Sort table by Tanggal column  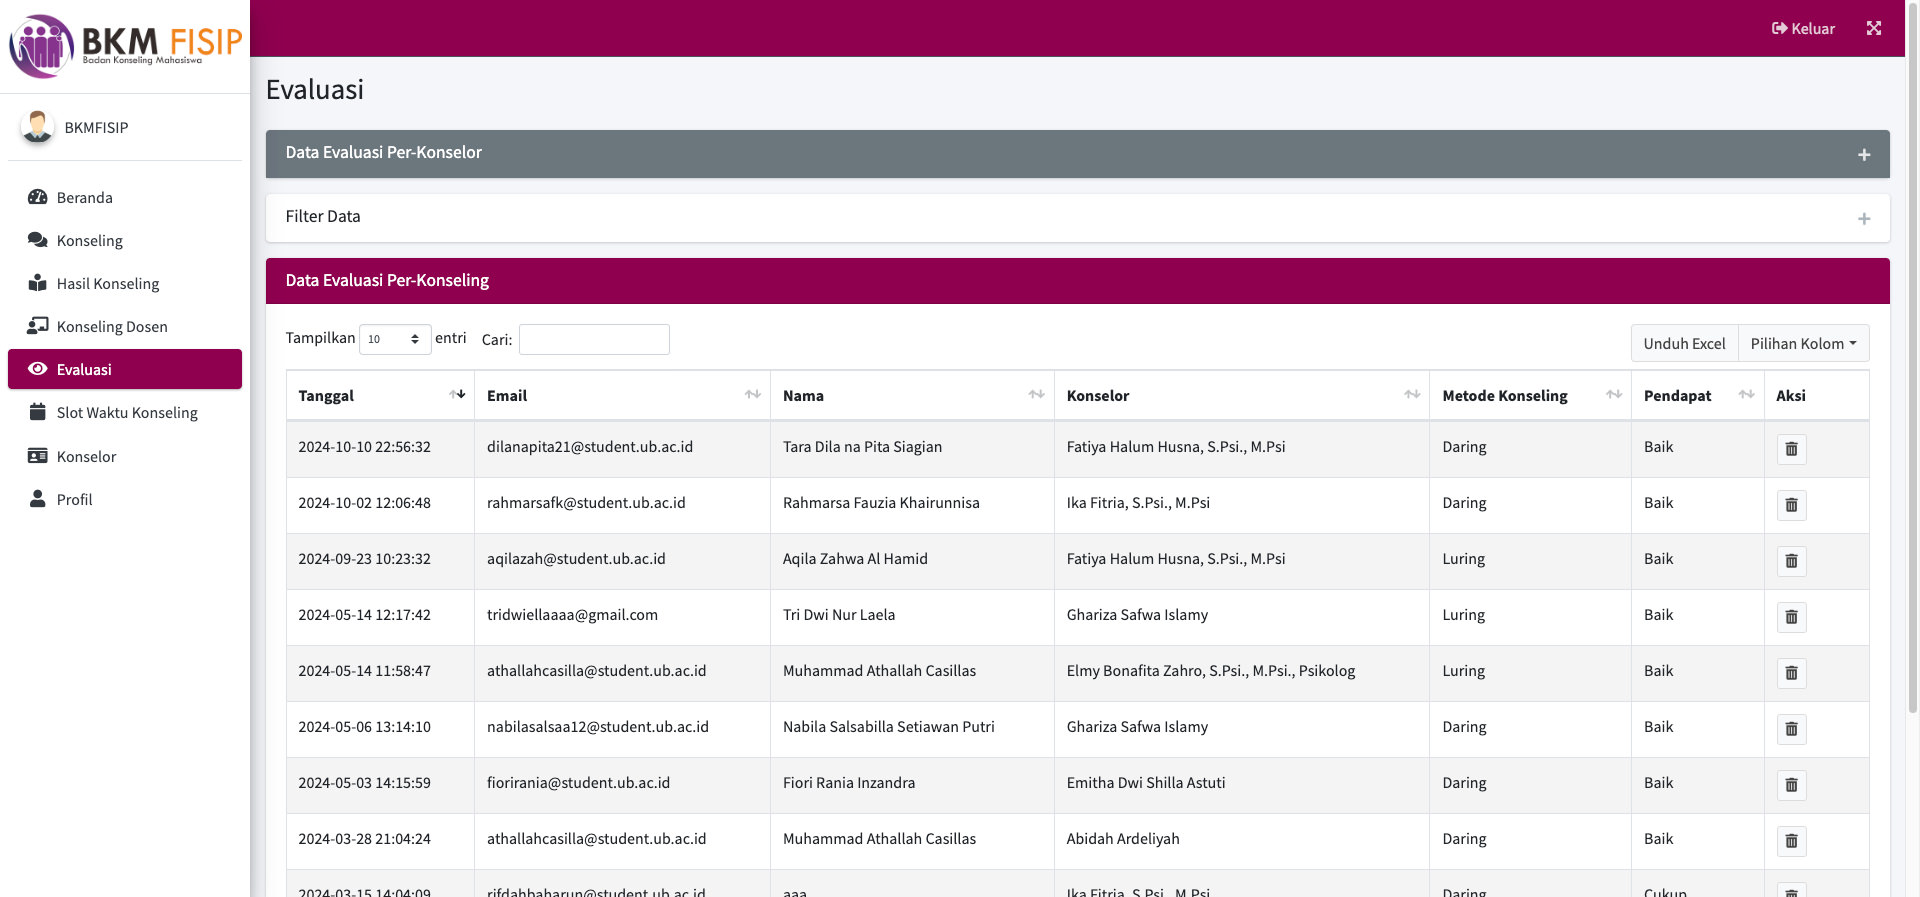pos(380,396)
